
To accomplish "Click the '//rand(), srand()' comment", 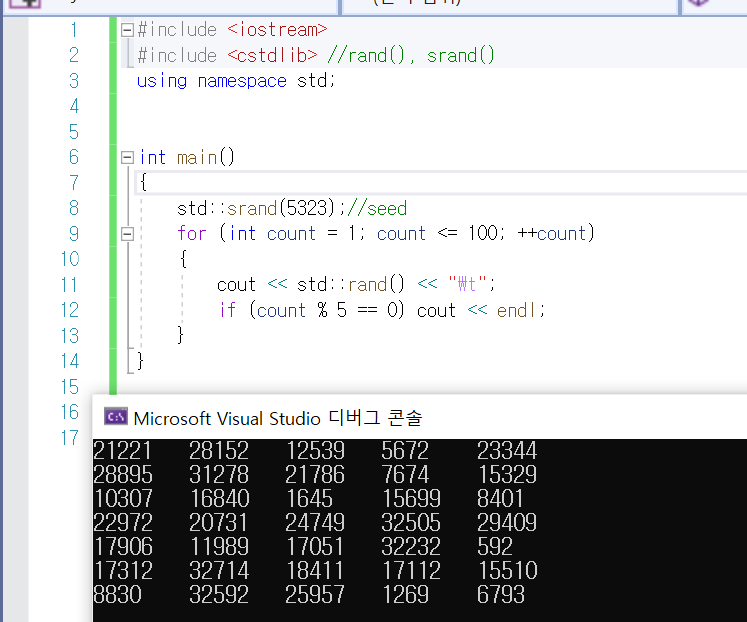I will click(411, 55).
